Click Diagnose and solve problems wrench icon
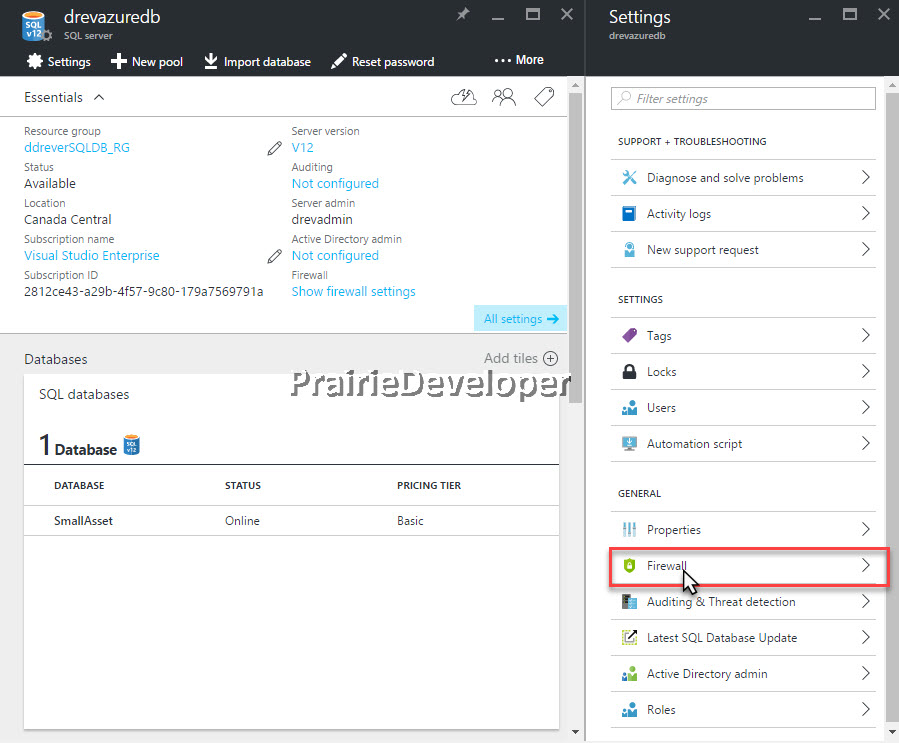This screenshot has width=899, height=743. tap(630, 178)
